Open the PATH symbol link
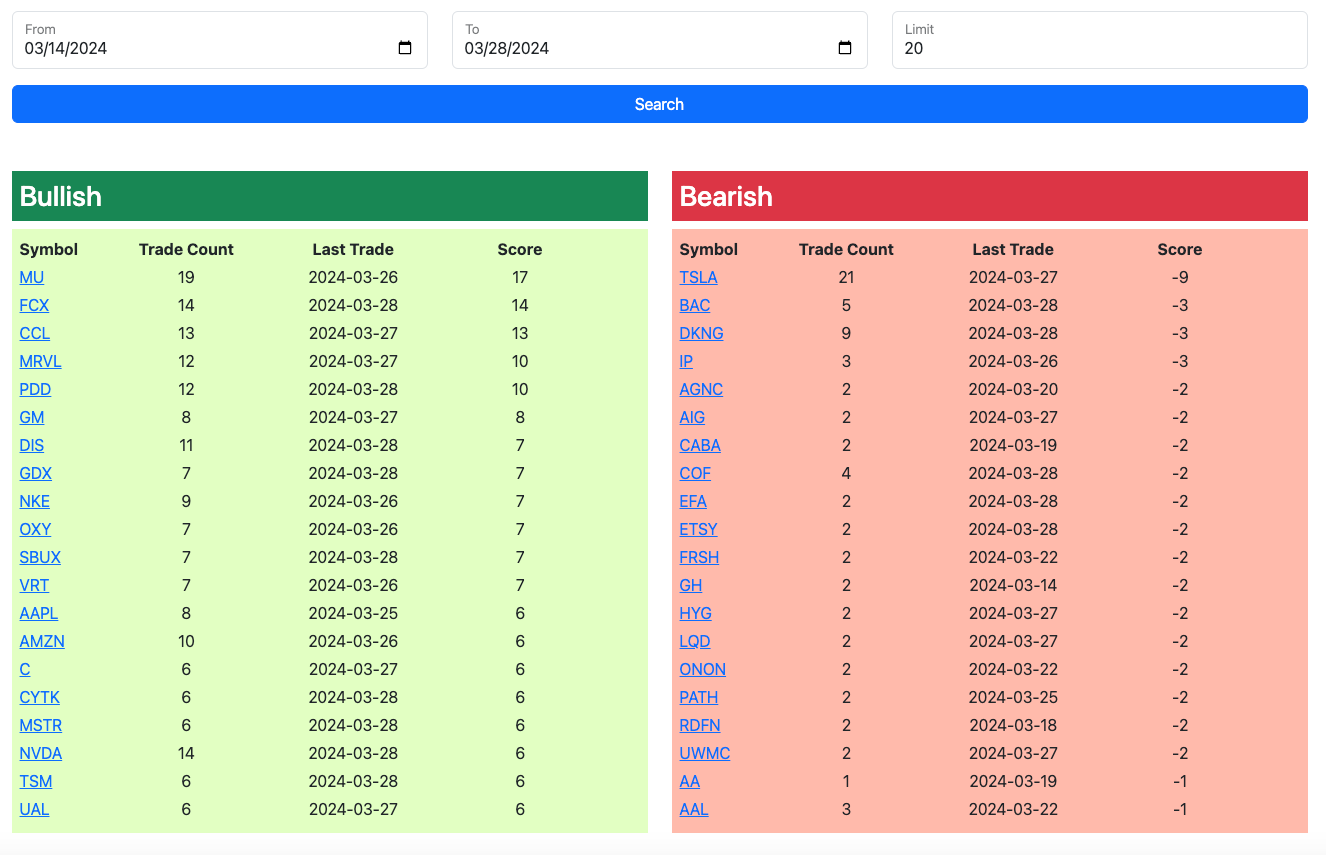The width and height of the screenshot is (1326, 855). pyautogui.click(x=699, y=697)
